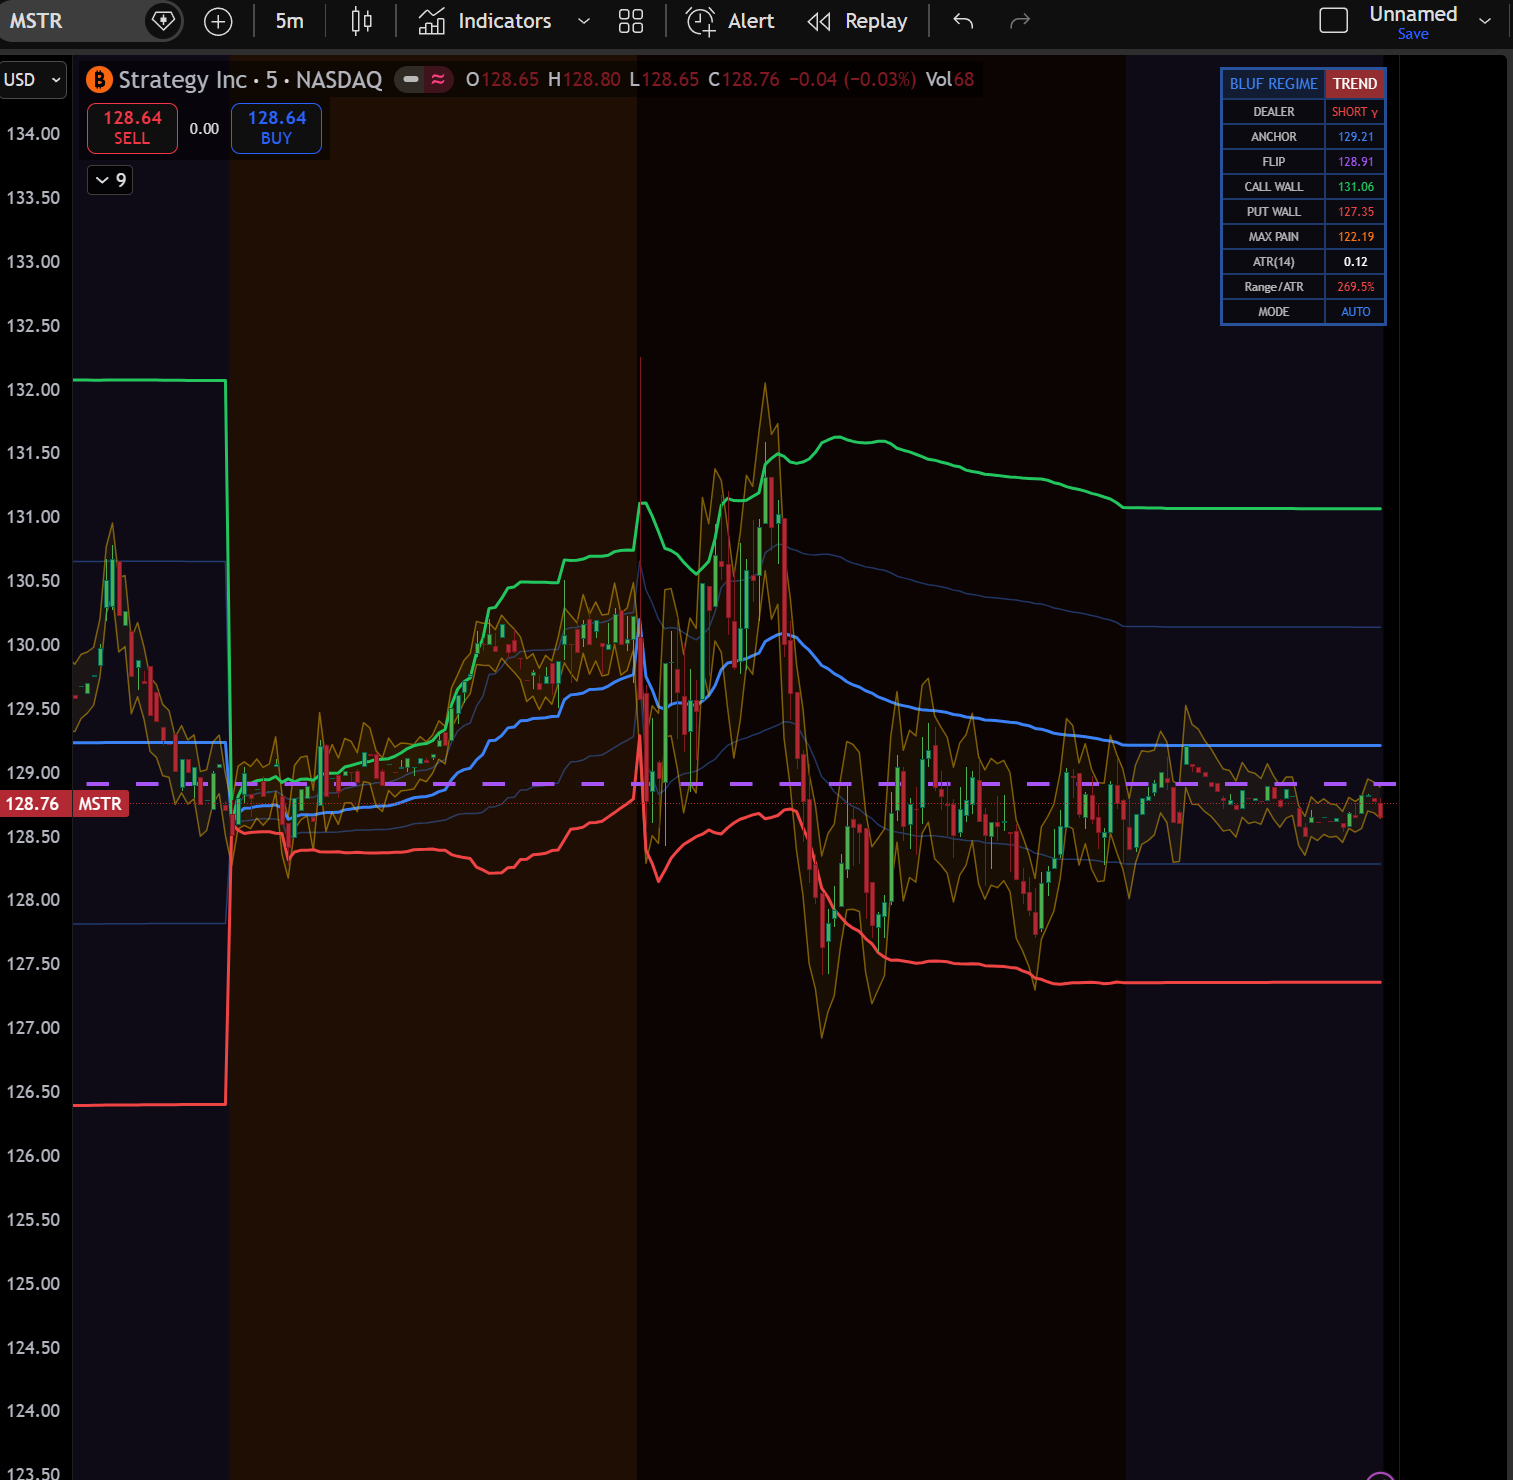Image resolution: width=1513 pixels, height=1480 pixels.
Task: Click the Range/ATR value 269.5%
Action: click(x=1355, y=287)
